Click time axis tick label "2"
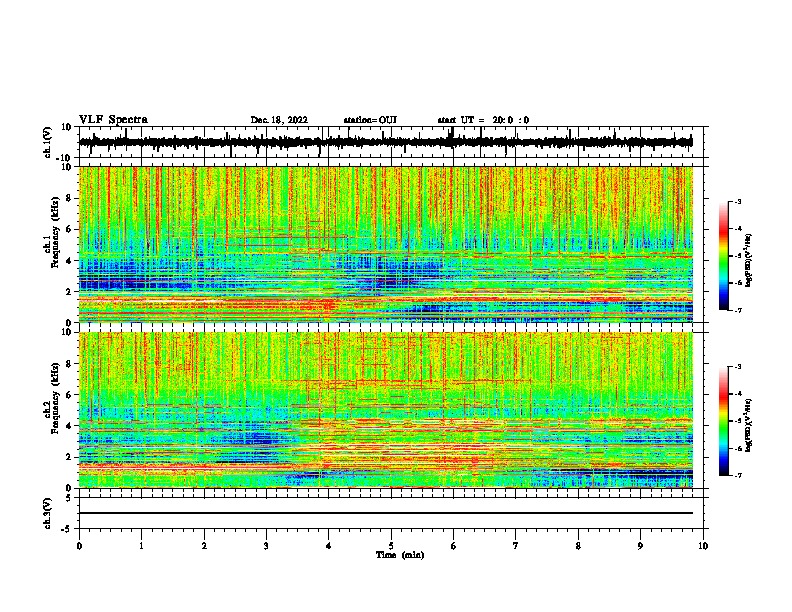This screenshot has width=792, height=612. [x=204, y=546]
